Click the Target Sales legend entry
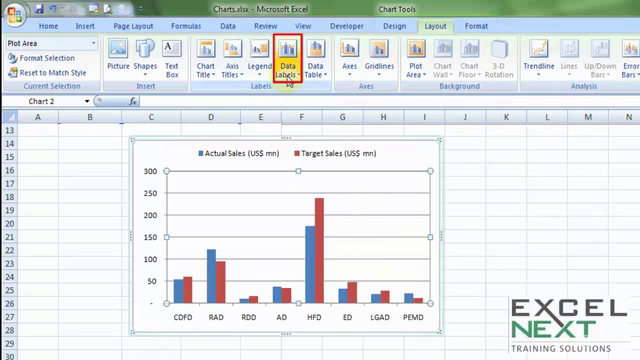Screen dimensions: 640x360 point(335,153)
